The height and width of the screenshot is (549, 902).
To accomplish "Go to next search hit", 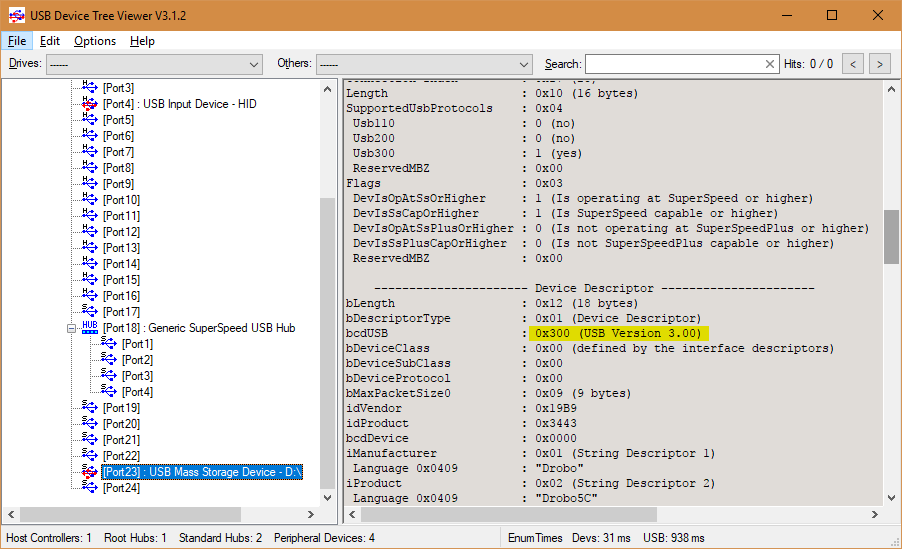I will tap(879, 64).
